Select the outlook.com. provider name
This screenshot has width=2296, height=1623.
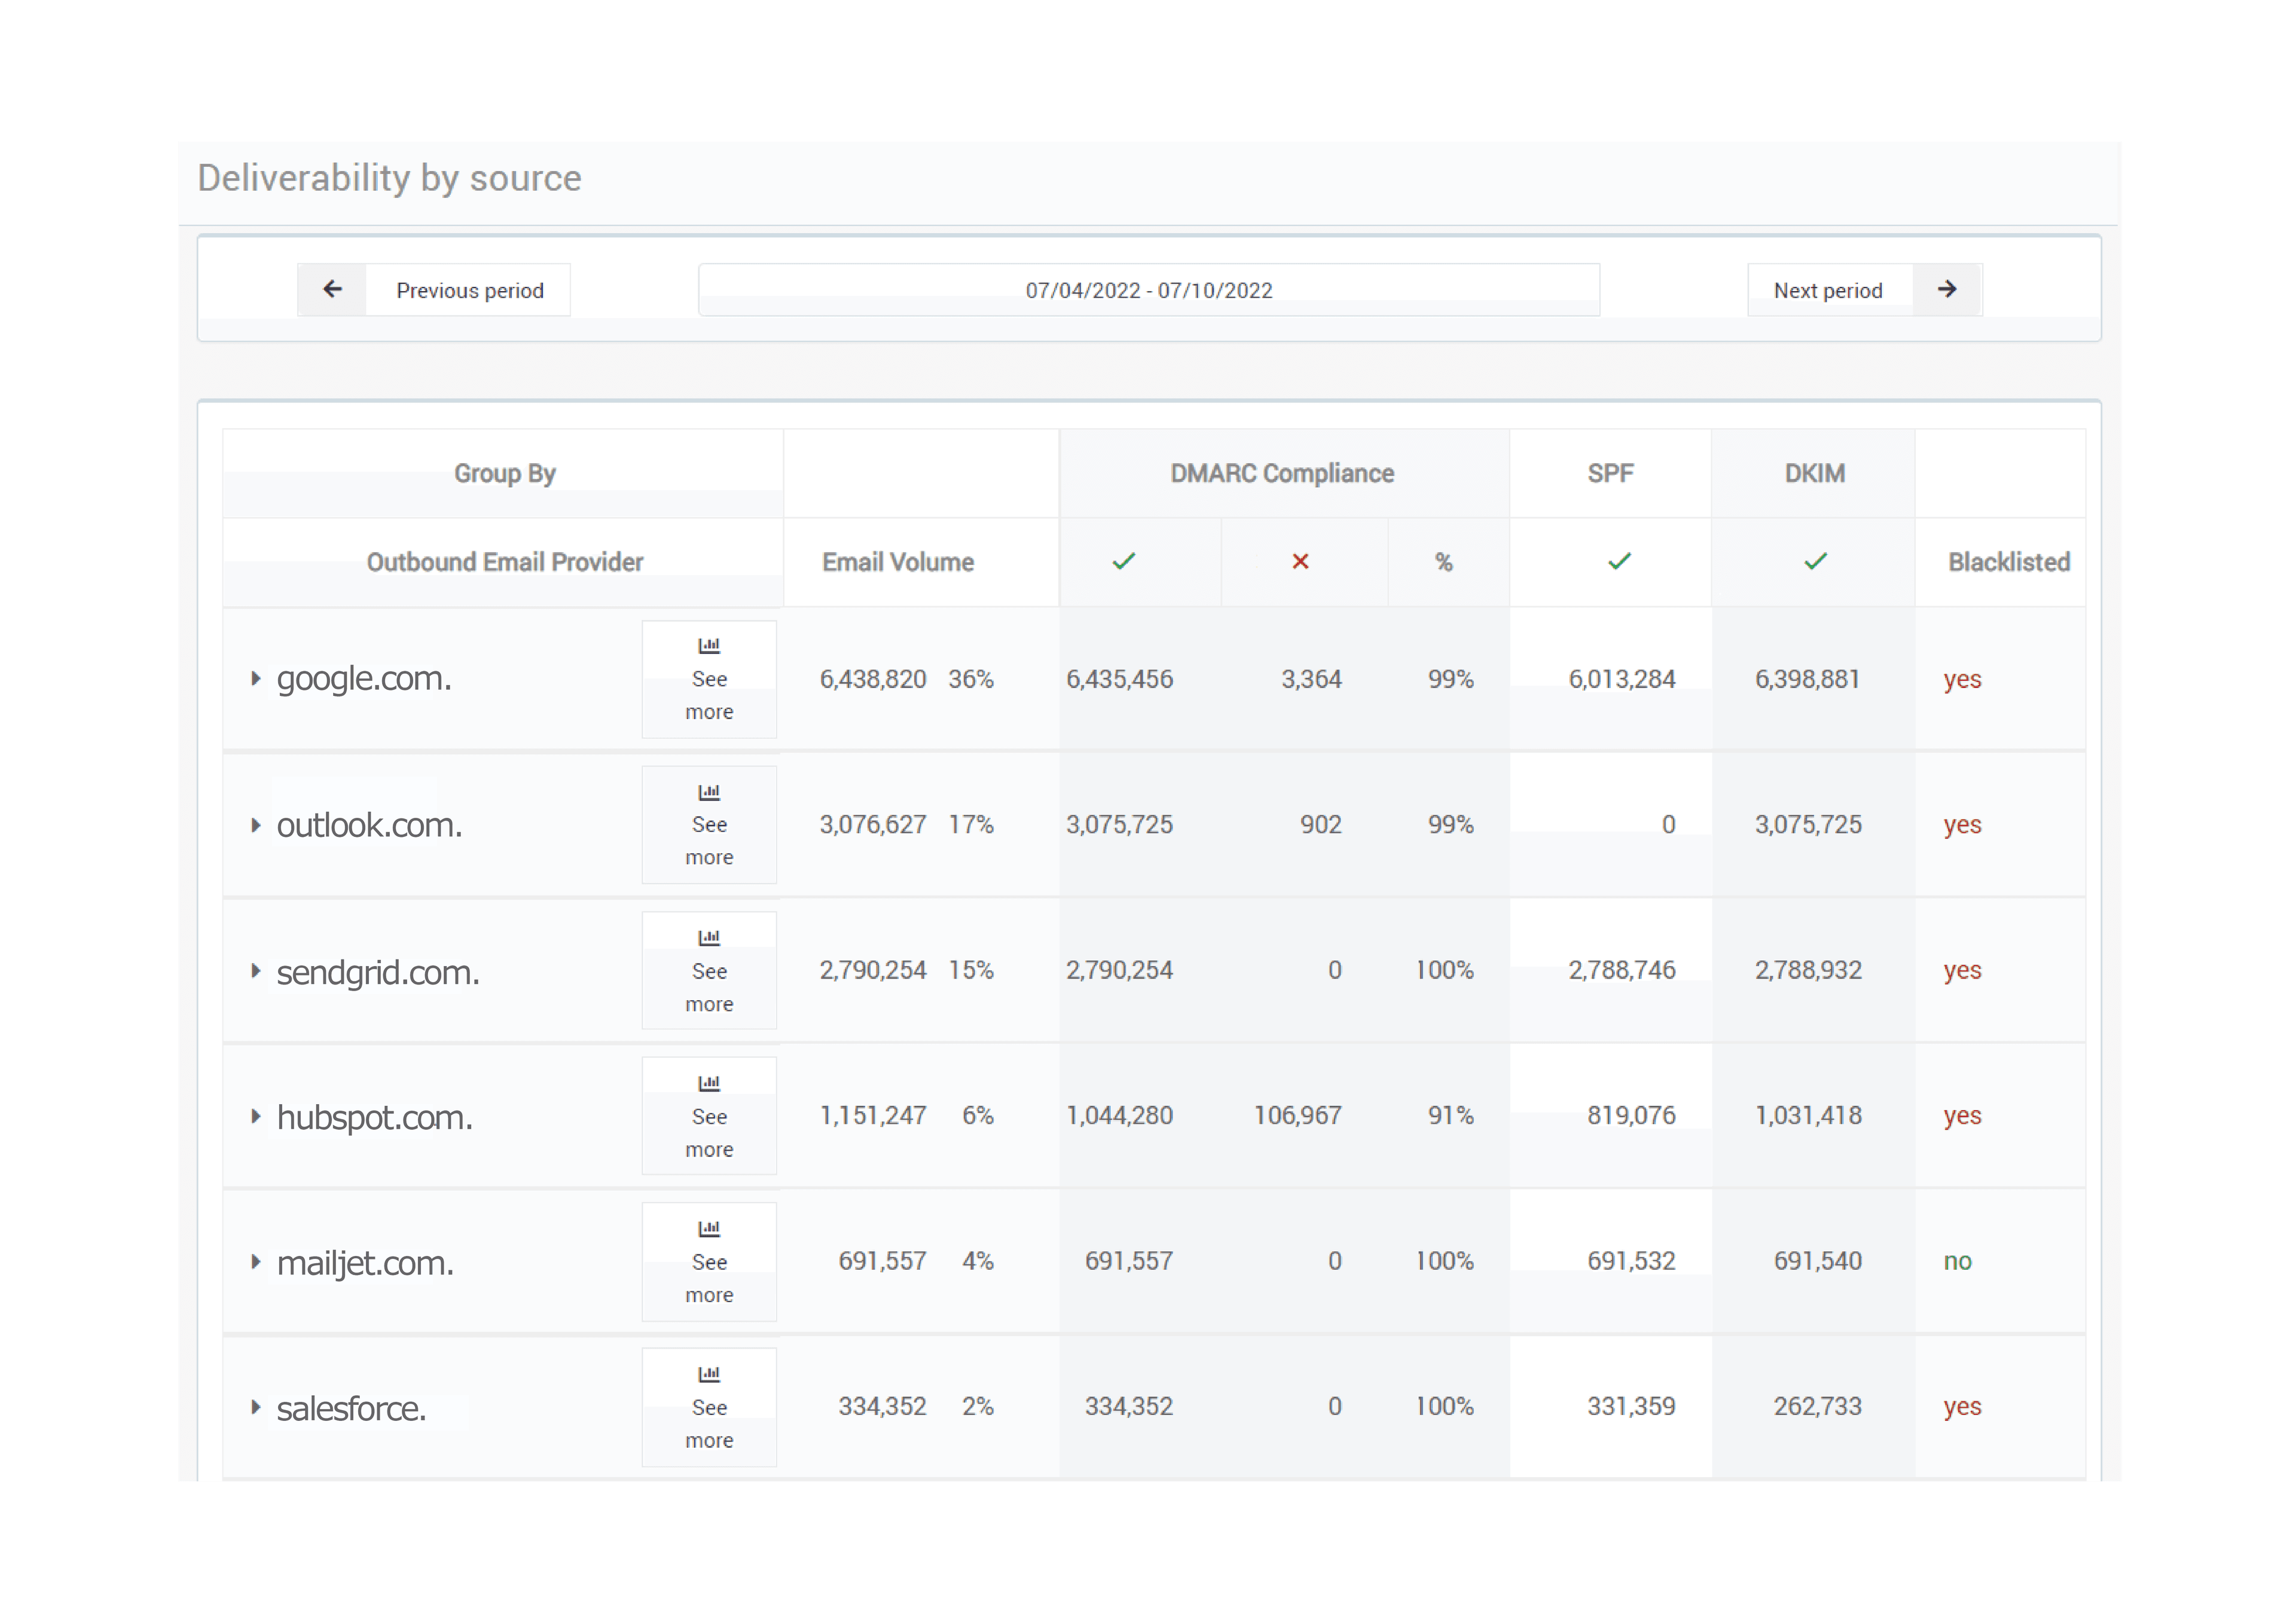click(x=369, y=825)
